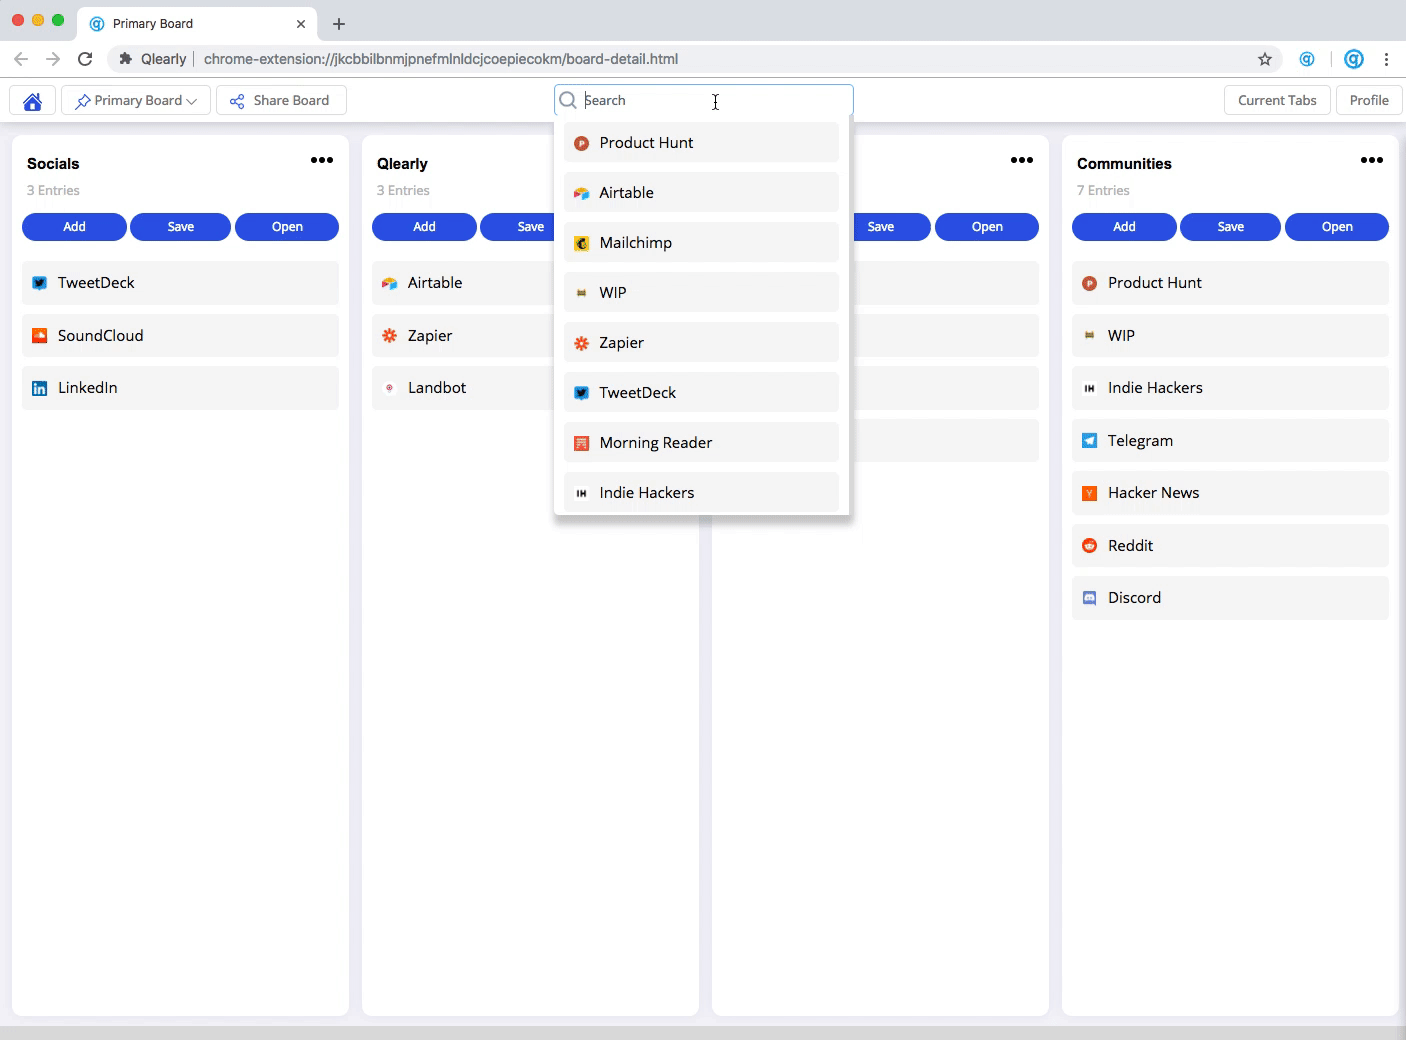Go to the home icon button

(x=33, y=101)
